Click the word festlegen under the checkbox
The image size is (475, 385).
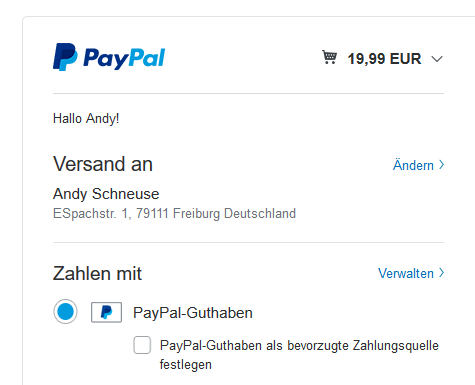(x=186, y=365)
